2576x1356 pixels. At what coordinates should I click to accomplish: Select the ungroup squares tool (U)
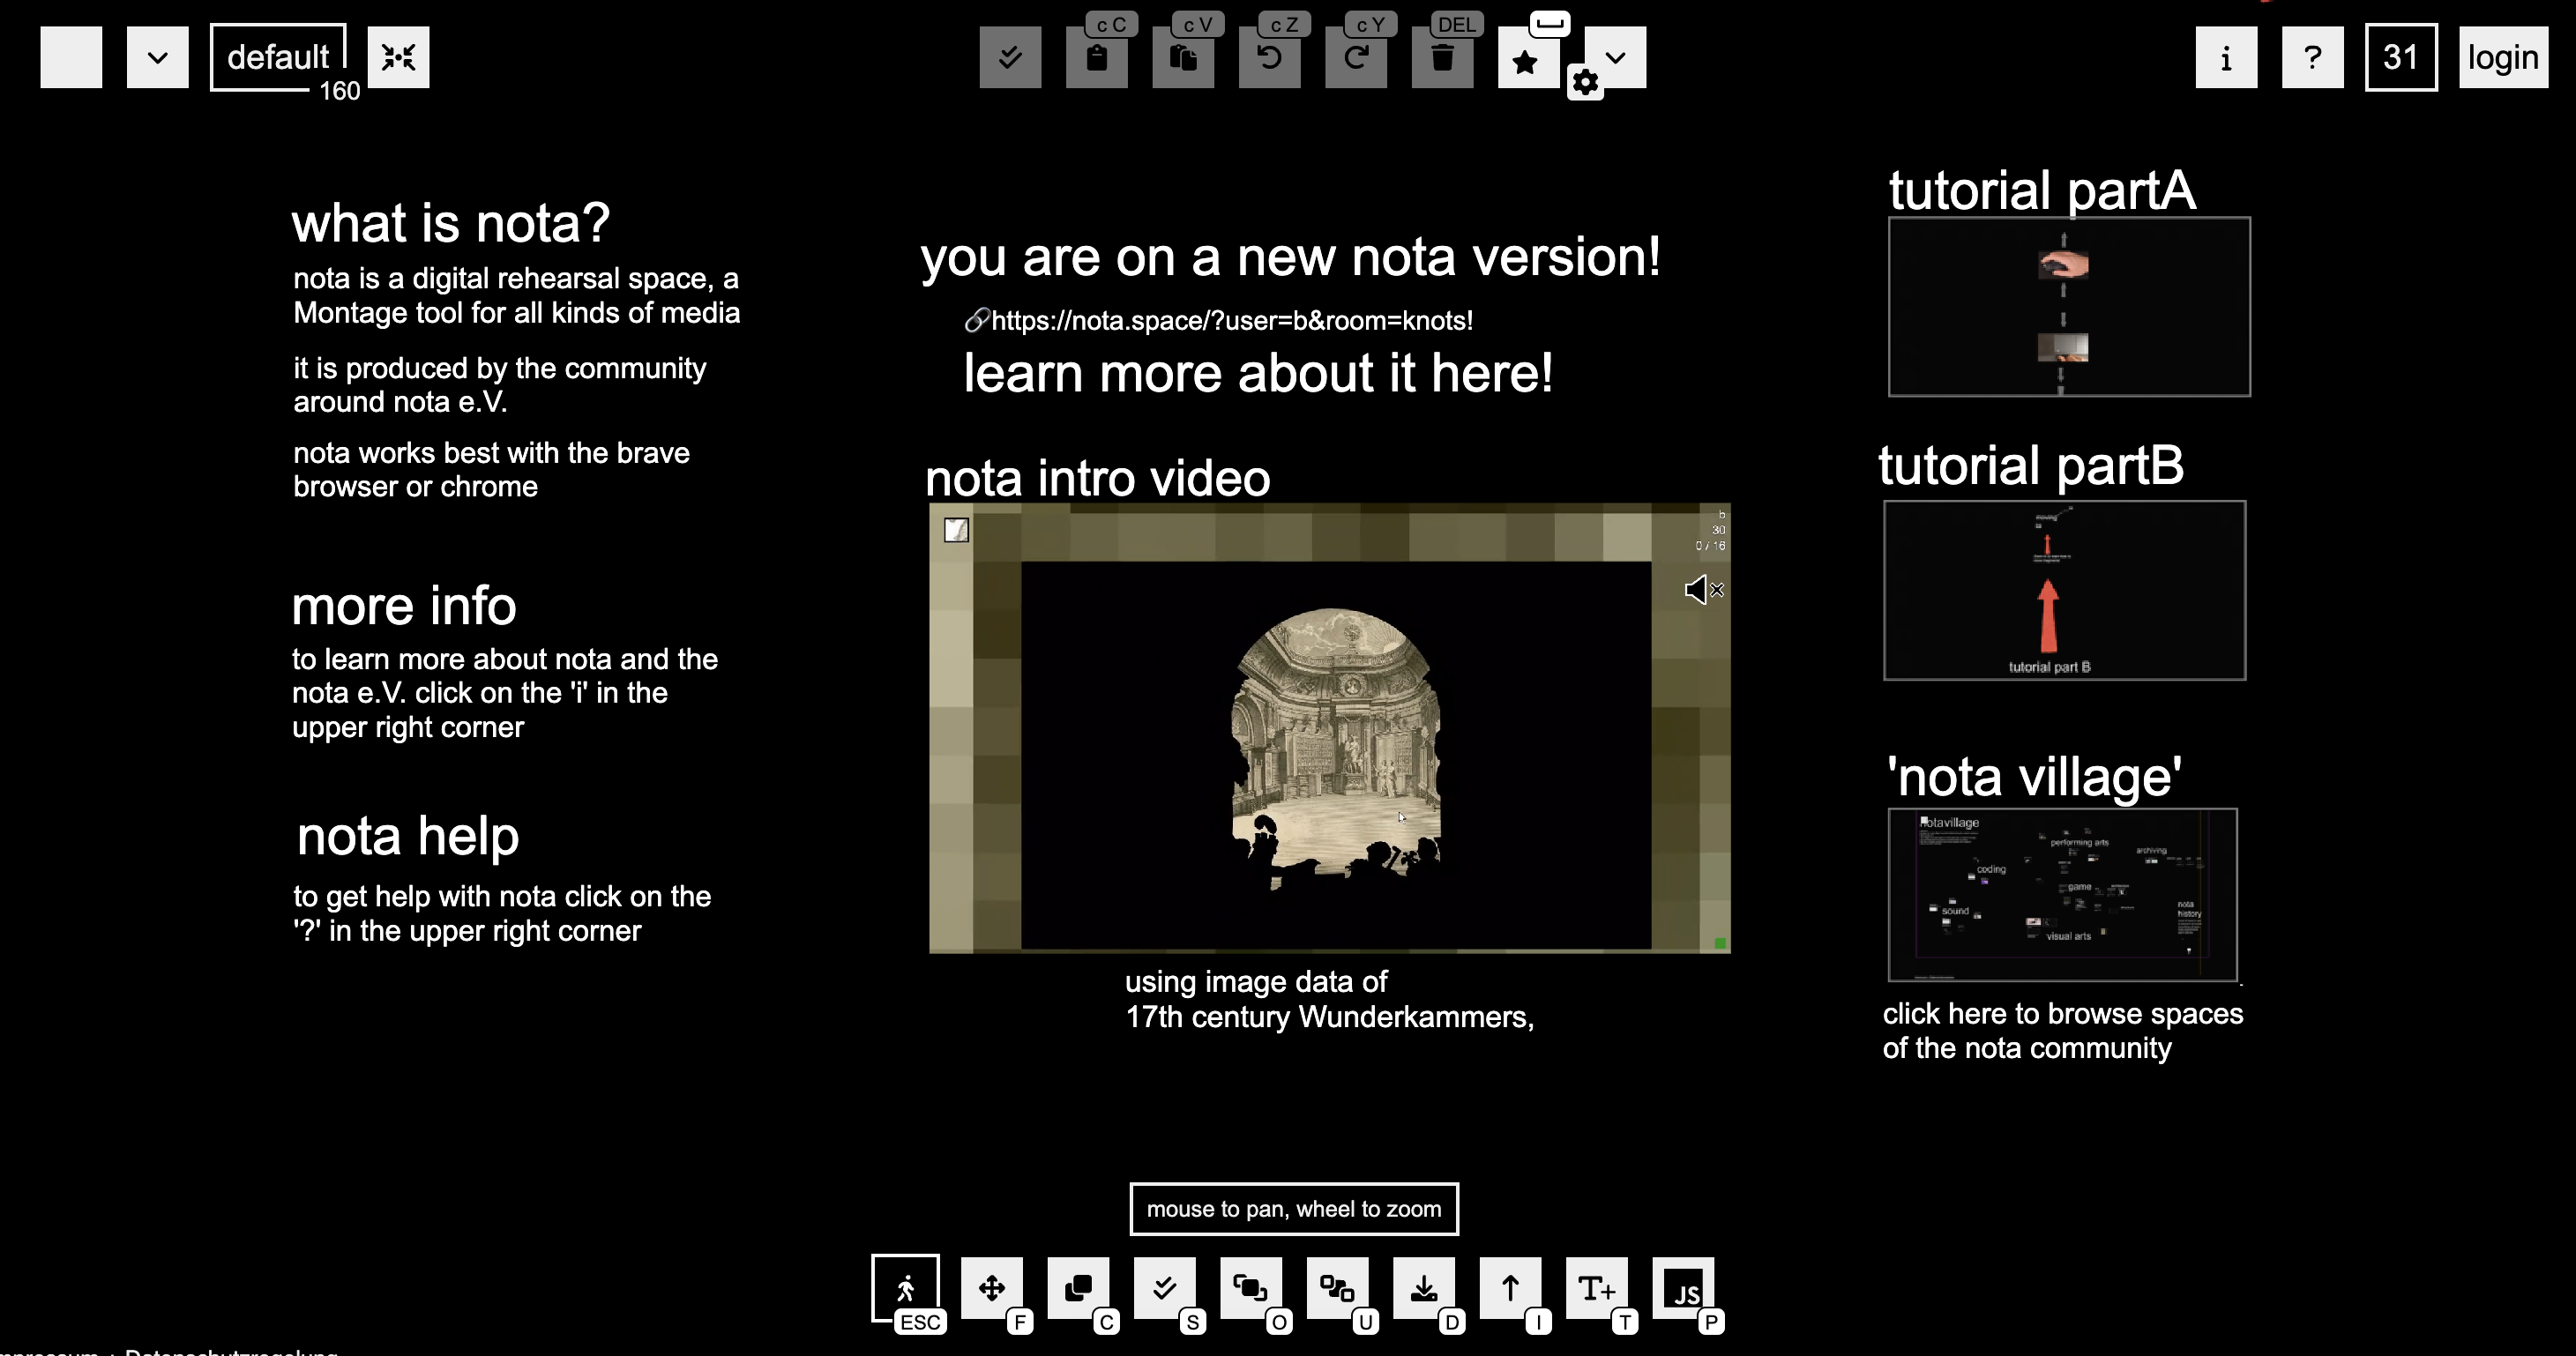[x=1338, y=1288]
